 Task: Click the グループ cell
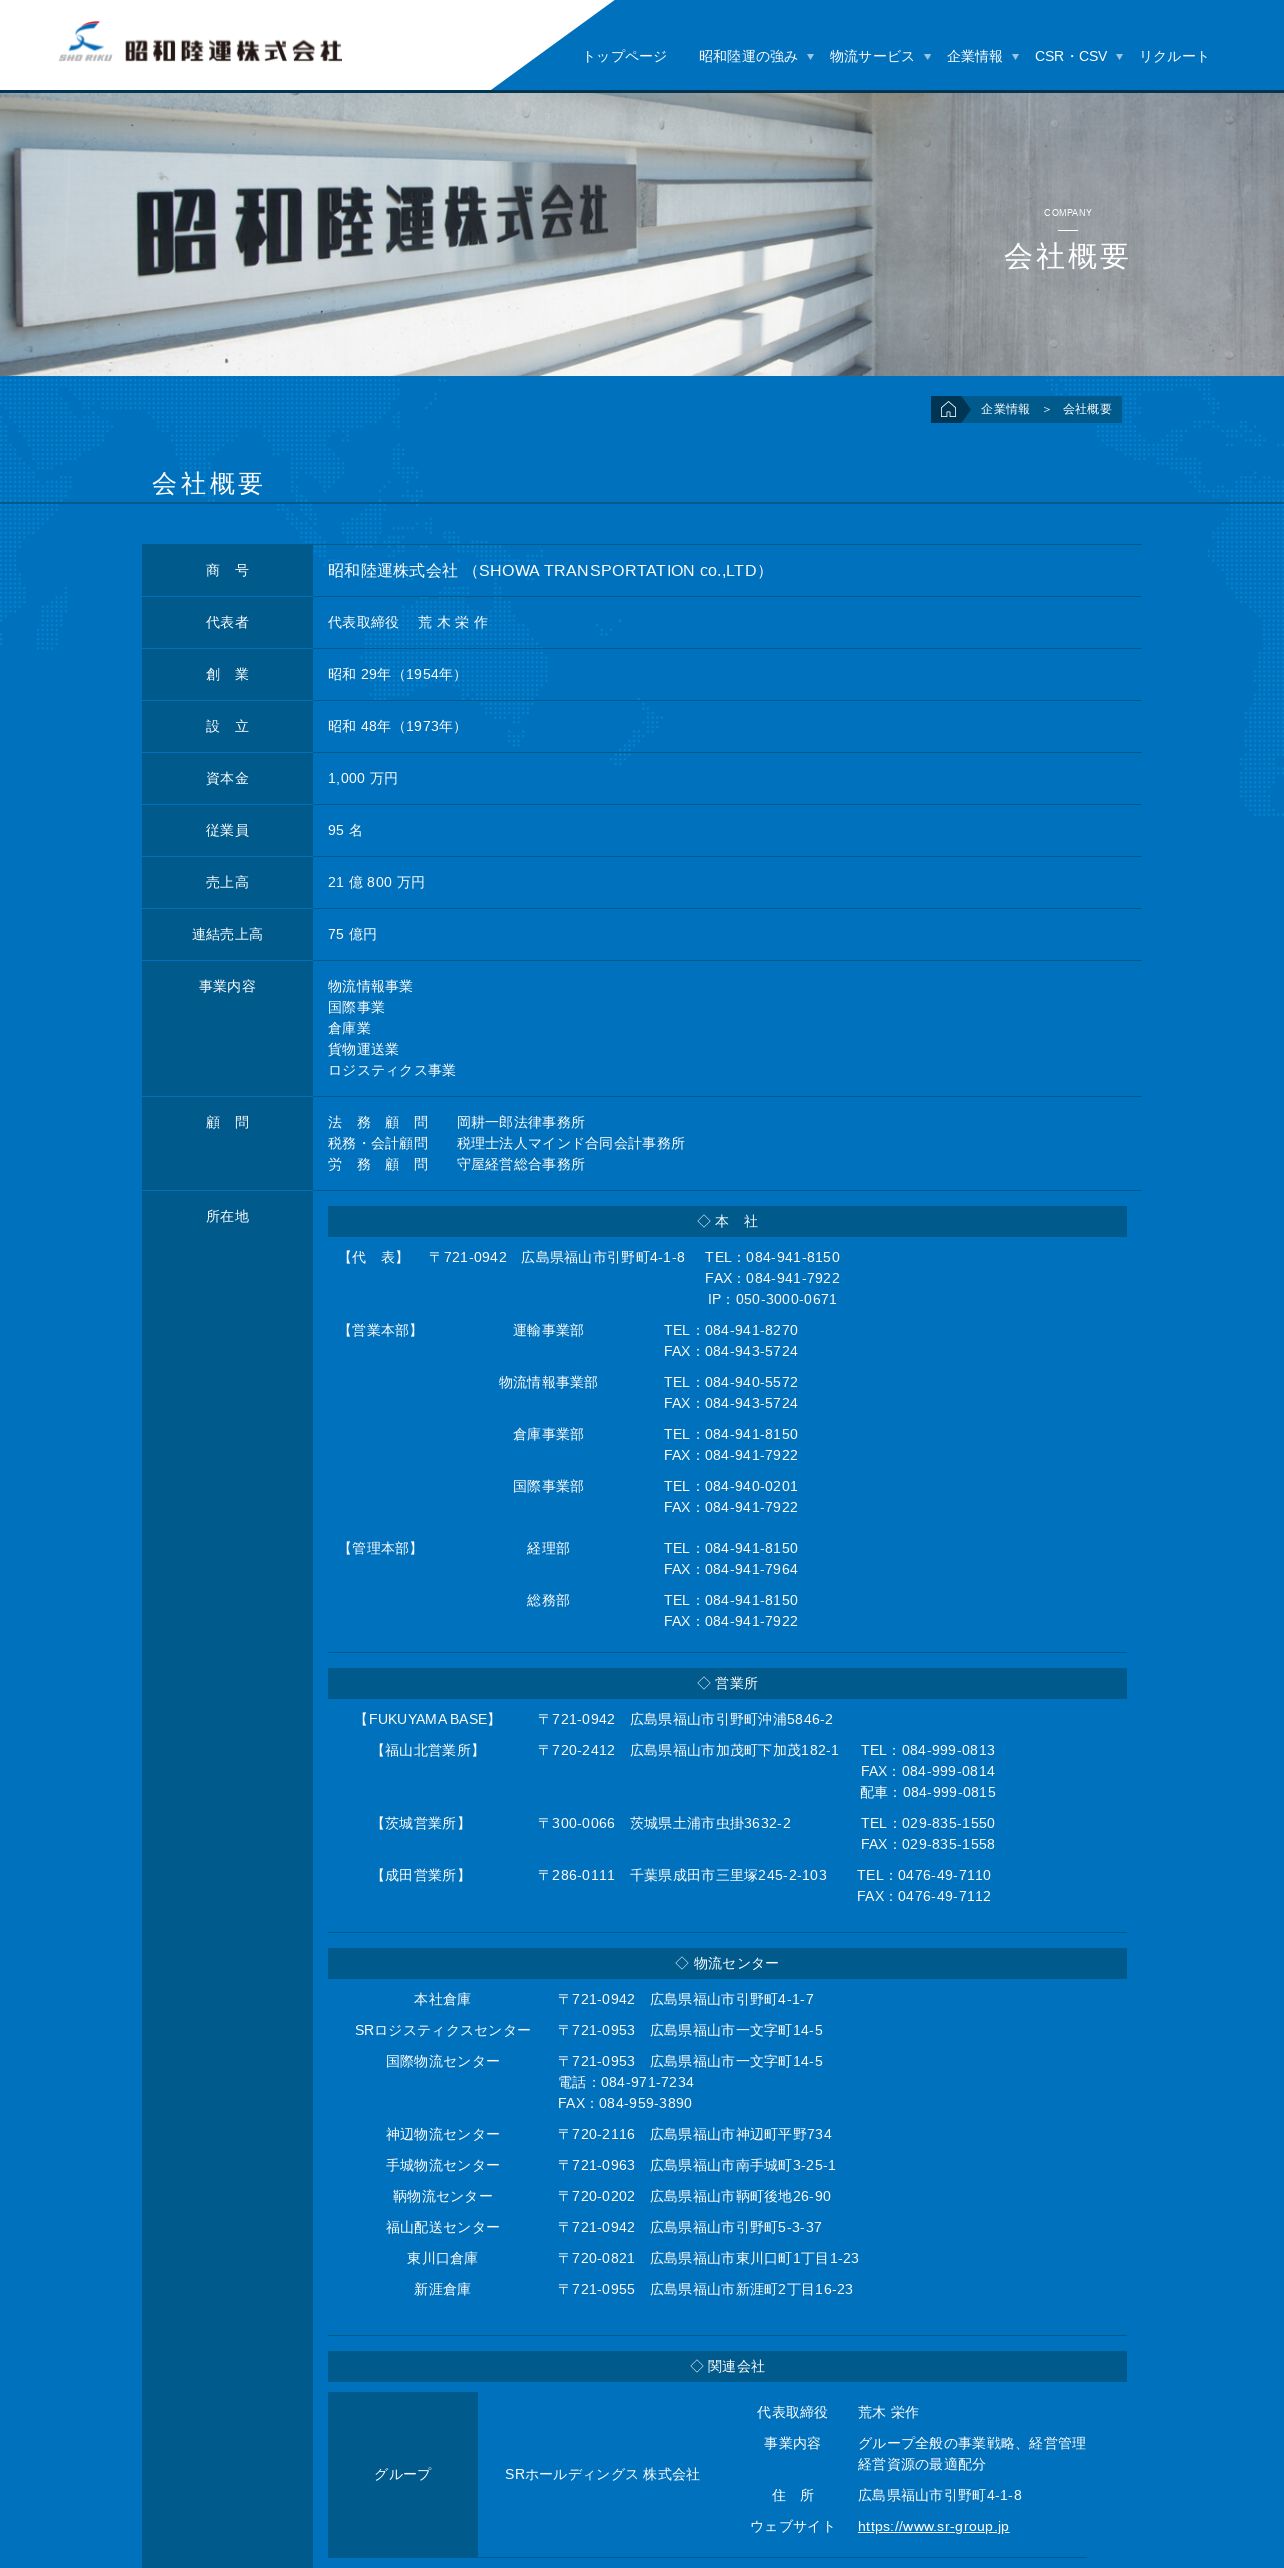click(403, 2474)
